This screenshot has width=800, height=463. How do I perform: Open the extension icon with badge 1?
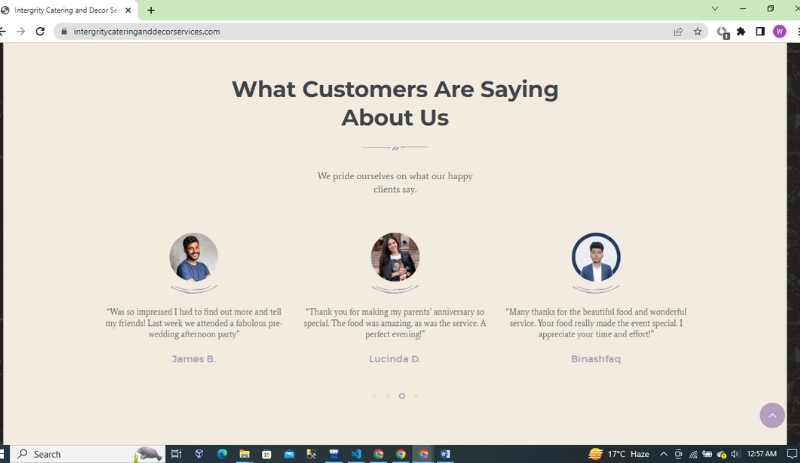click(x=722, y=33)
